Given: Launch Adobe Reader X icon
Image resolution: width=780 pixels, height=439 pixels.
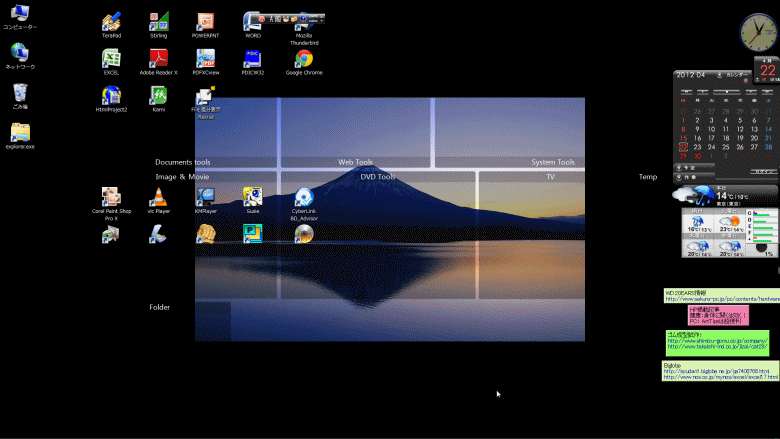Looking at the screenshot, I should 158,59.
